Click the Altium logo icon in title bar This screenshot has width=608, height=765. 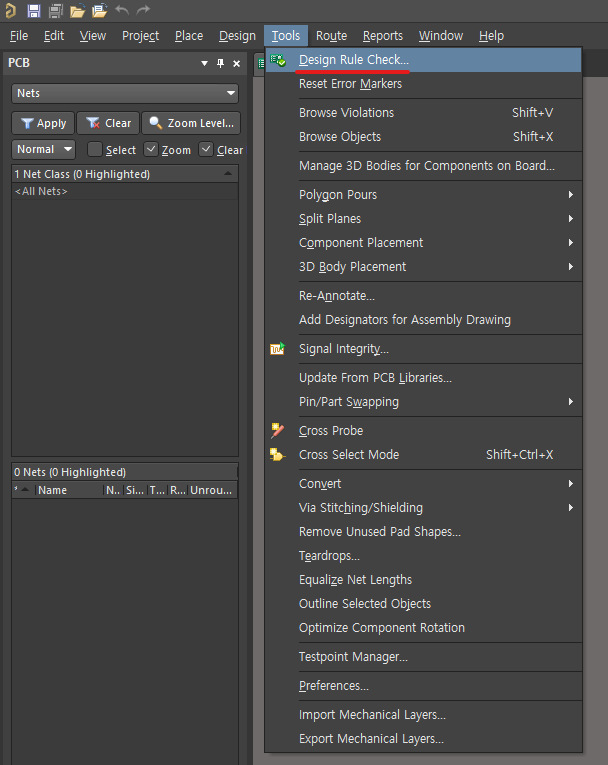coord(11,10)
